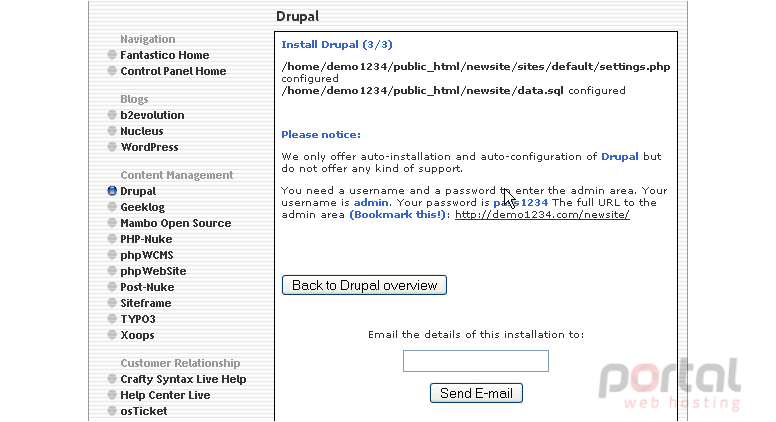Click the 'Install Drupal (3/3)' heading

(x=337, y=45)
